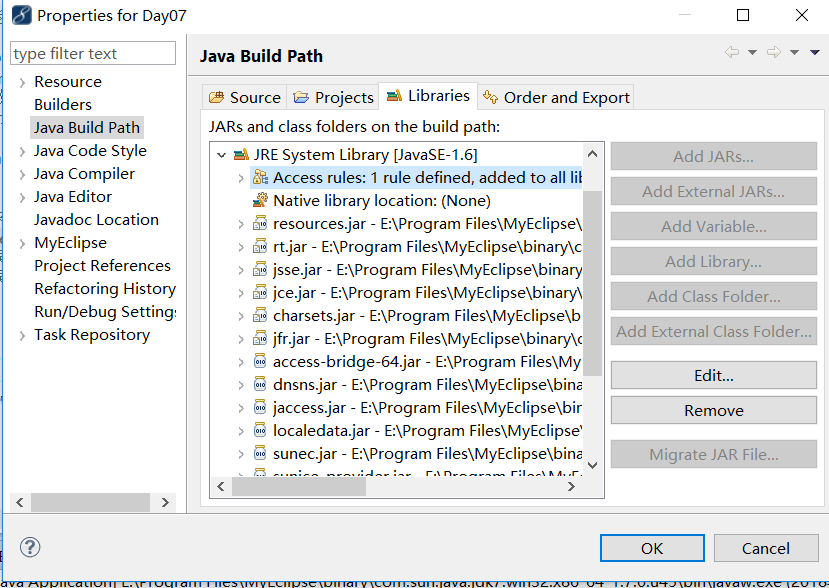The image size is (829, 588).
Task: Click the sidebar's right scroll arrow
Action: point(165,502)
